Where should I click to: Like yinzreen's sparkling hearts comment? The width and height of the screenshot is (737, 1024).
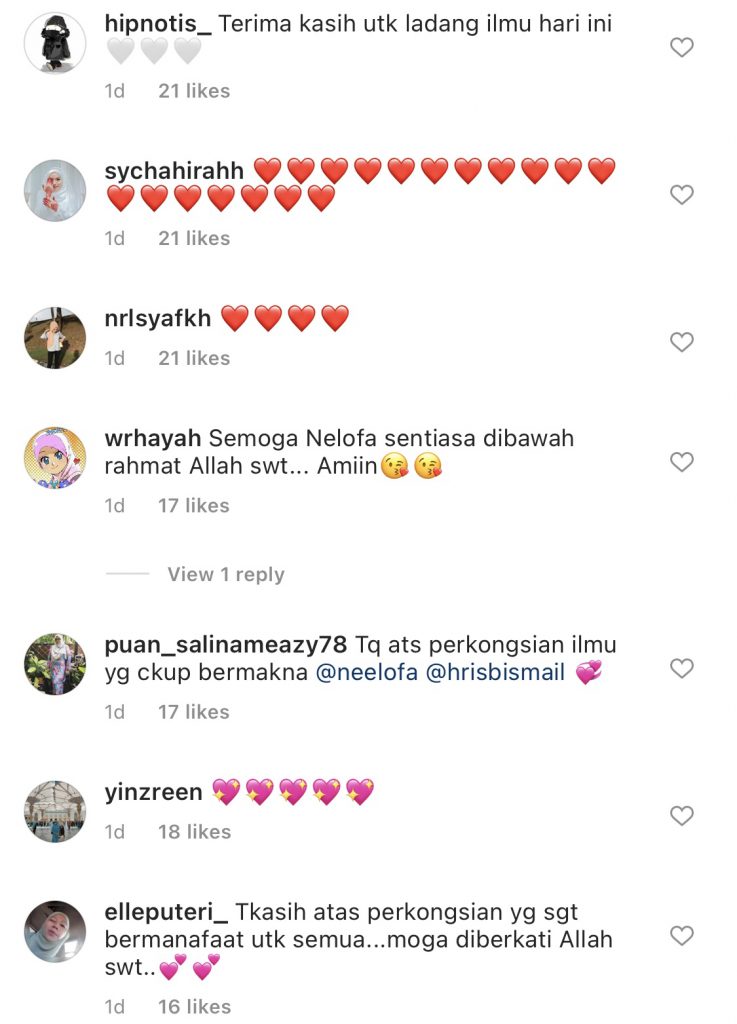682,816
